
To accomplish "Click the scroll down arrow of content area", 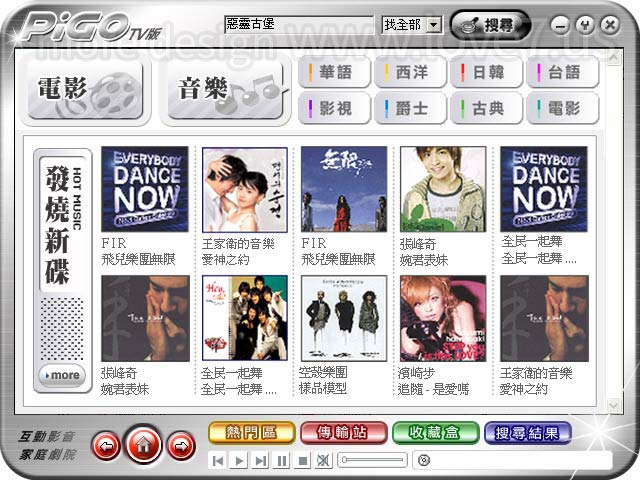I will (613, 405).
